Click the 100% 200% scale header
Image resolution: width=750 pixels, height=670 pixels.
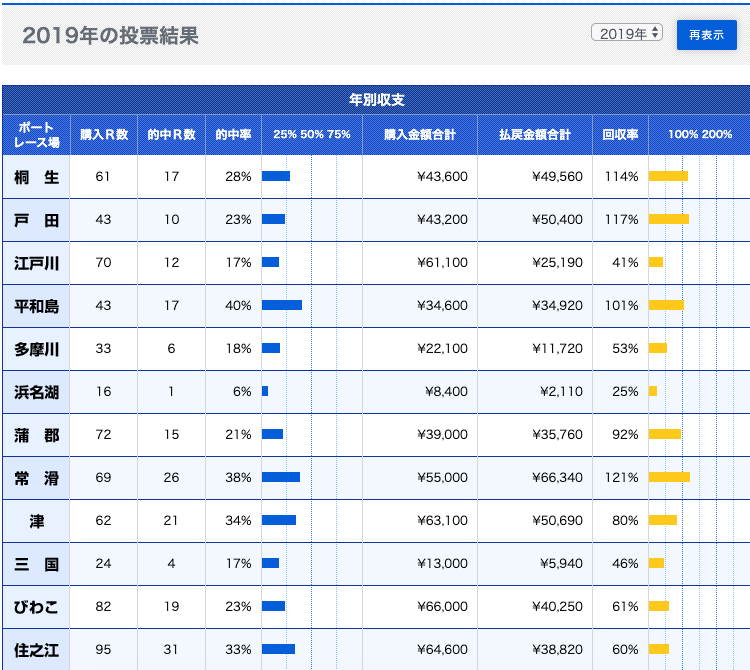coord(700,134)
